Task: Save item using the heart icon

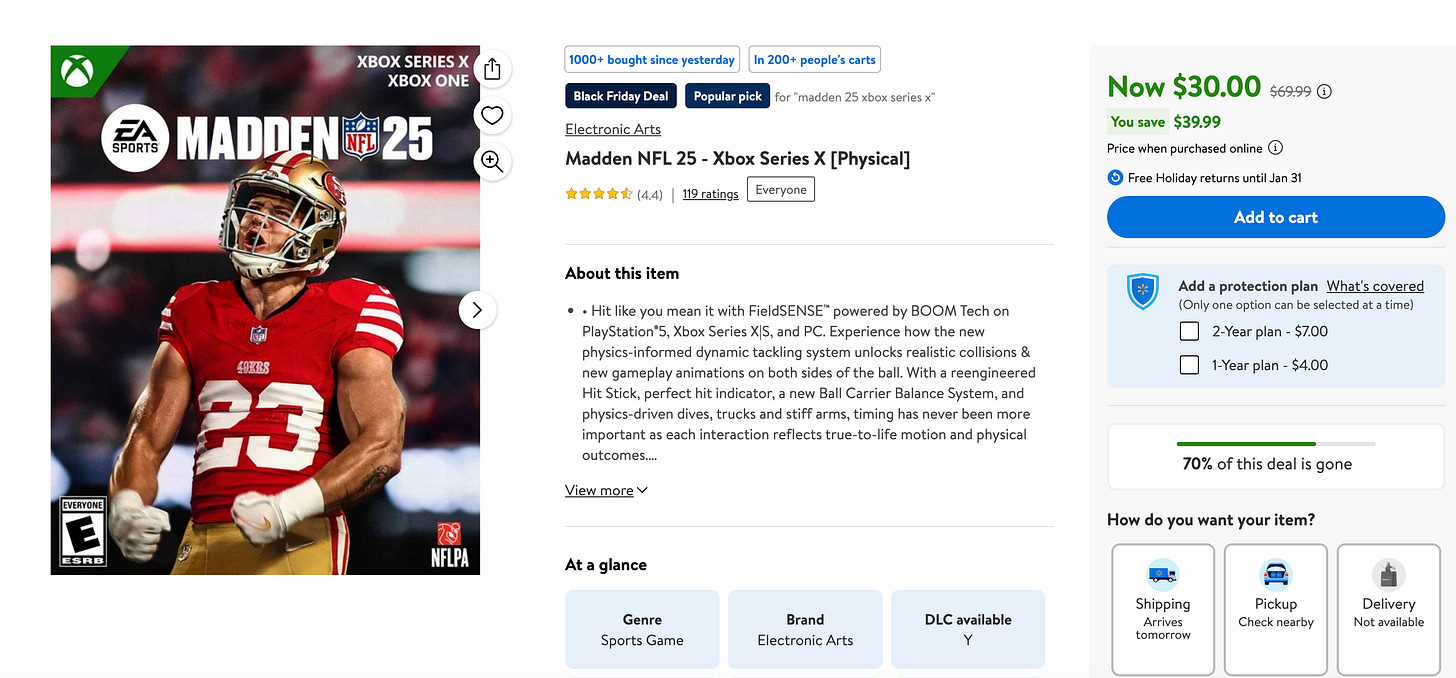Action: tap(491, 115)
